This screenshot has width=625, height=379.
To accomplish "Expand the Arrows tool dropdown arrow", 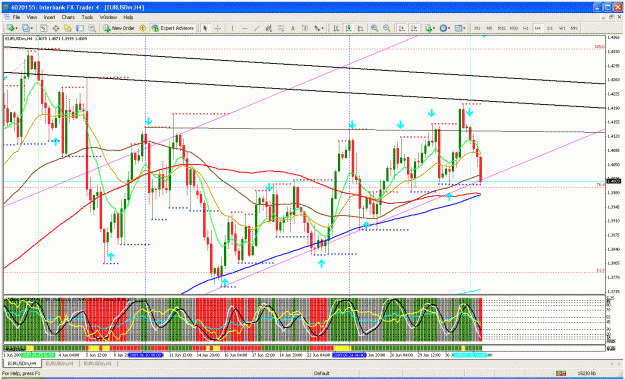I will [x=322, y=28].
